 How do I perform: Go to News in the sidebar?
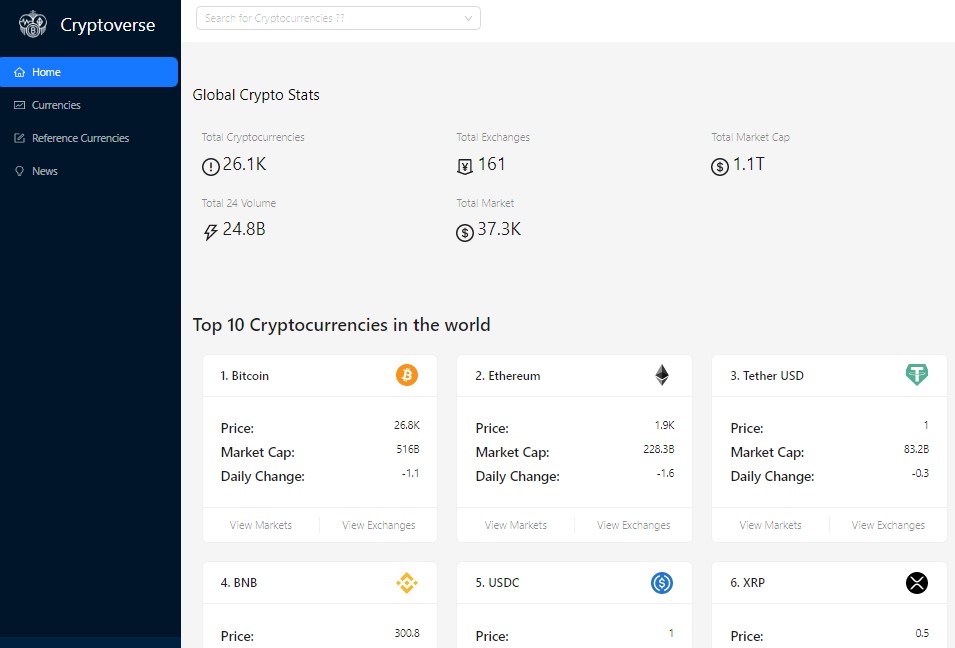[x=45, y=171]
